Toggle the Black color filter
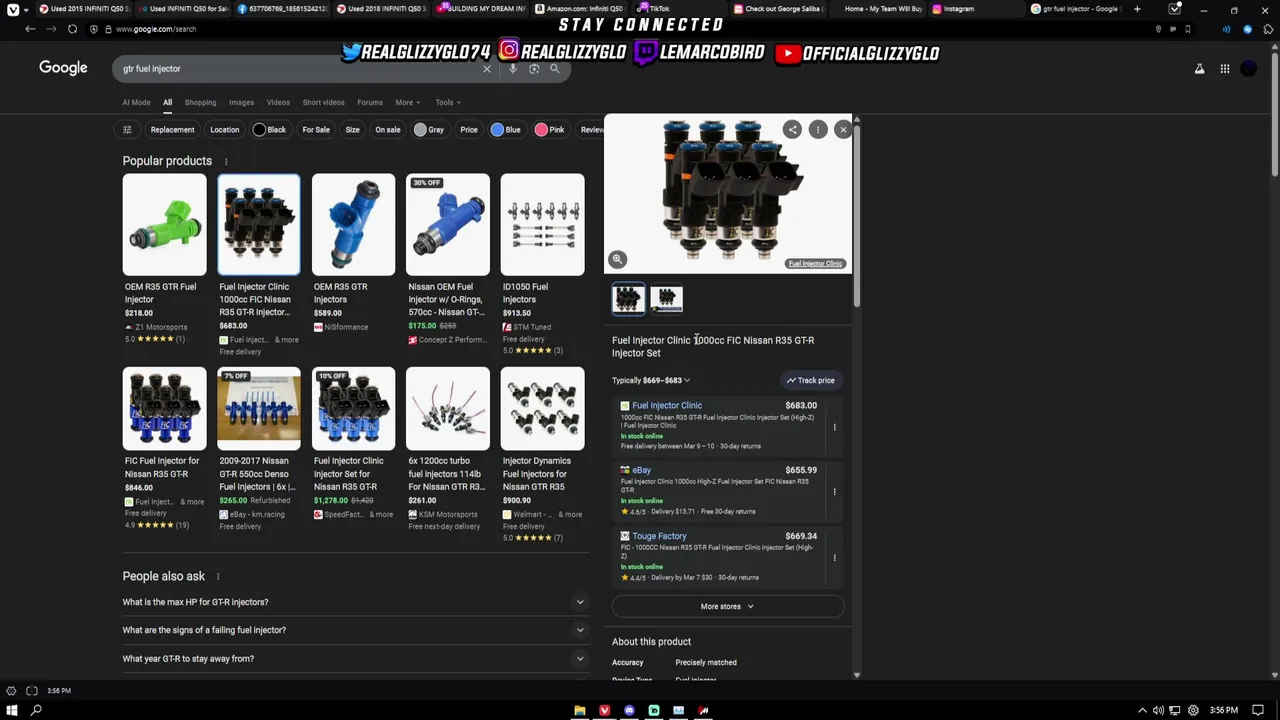The width and height of the screenshot is (1280, 720). (270, 129)
